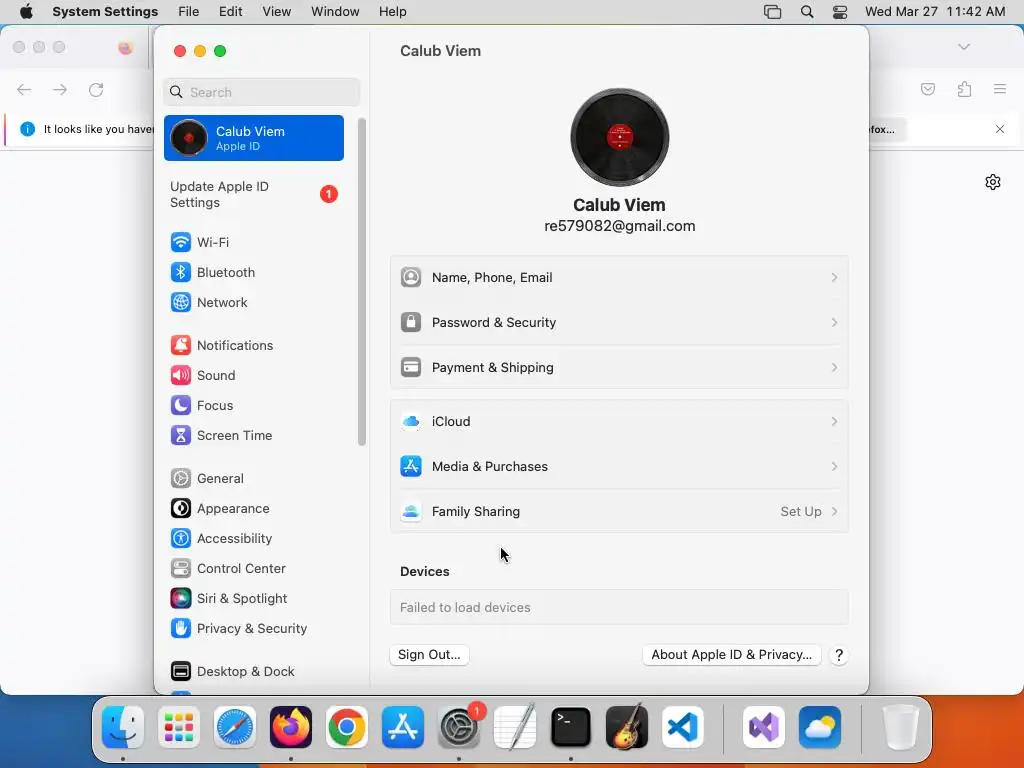Expand Name, Phone, Email row
The width and height of the screenshot is (1024, 768).
619,278
